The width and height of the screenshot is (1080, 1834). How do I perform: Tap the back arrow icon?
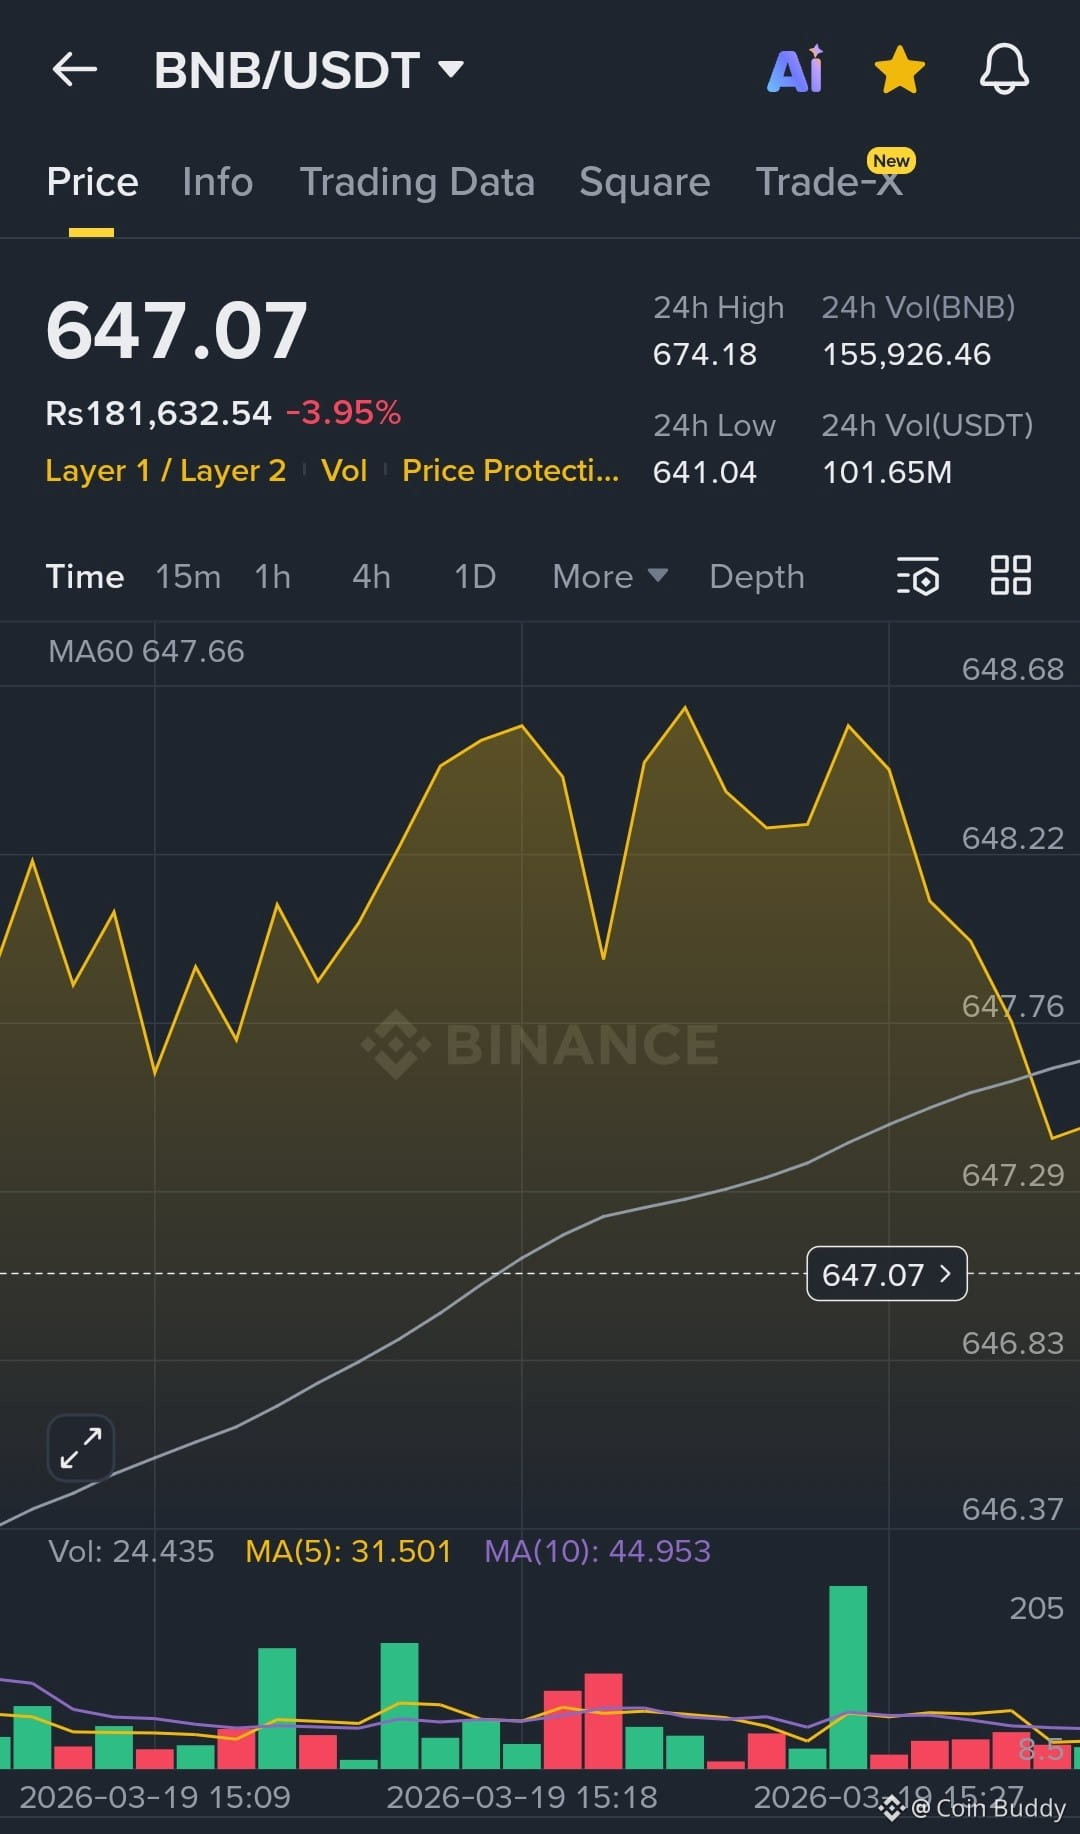pyautogui.click(x=75, y=70)
